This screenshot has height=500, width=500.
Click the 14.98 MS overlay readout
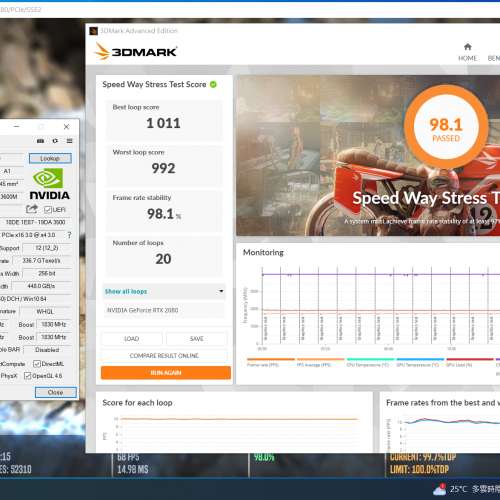pos(133,469)
